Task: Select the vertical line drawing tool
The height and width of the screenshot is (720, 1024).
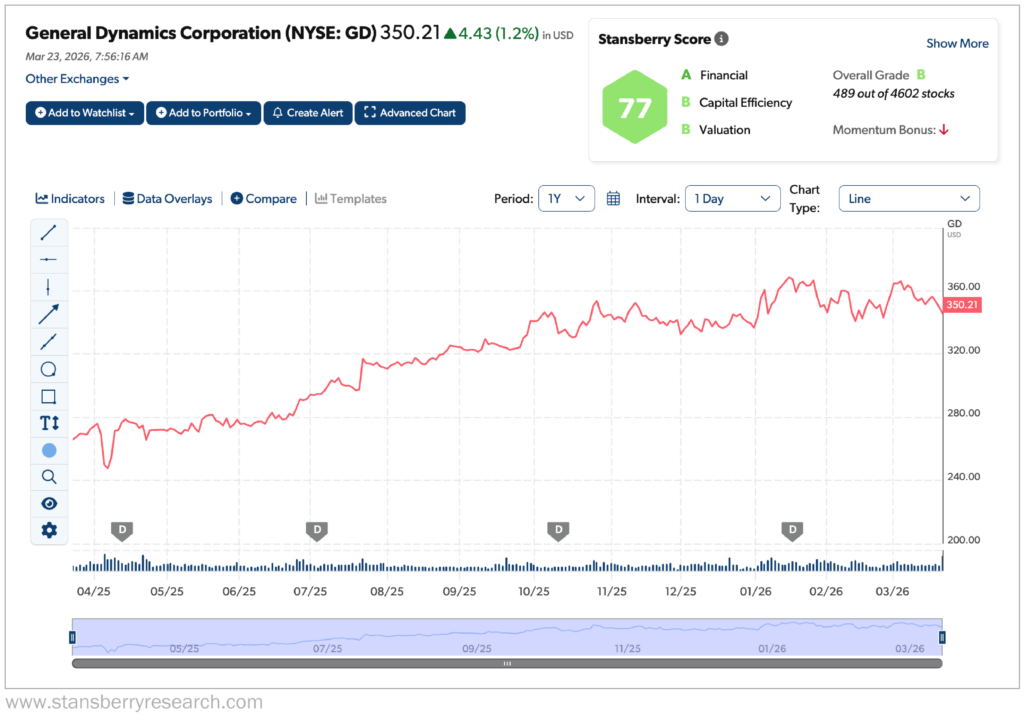Action: pos(49,286)
